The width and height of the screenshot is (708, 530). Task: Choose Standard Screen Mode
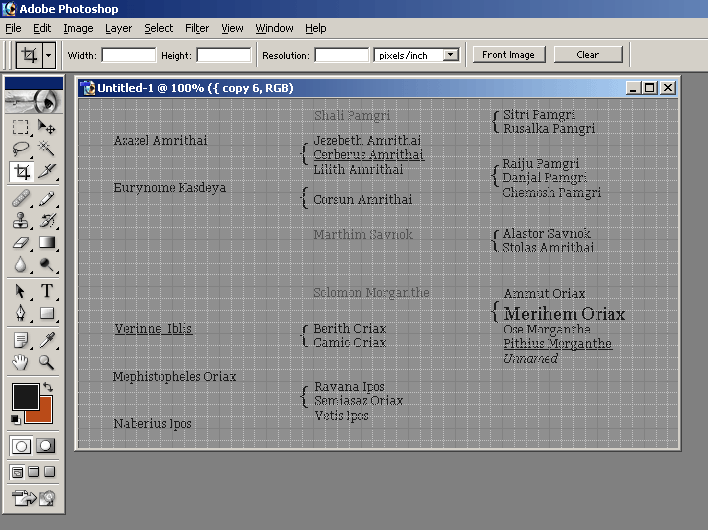click(x=17, y=472)
